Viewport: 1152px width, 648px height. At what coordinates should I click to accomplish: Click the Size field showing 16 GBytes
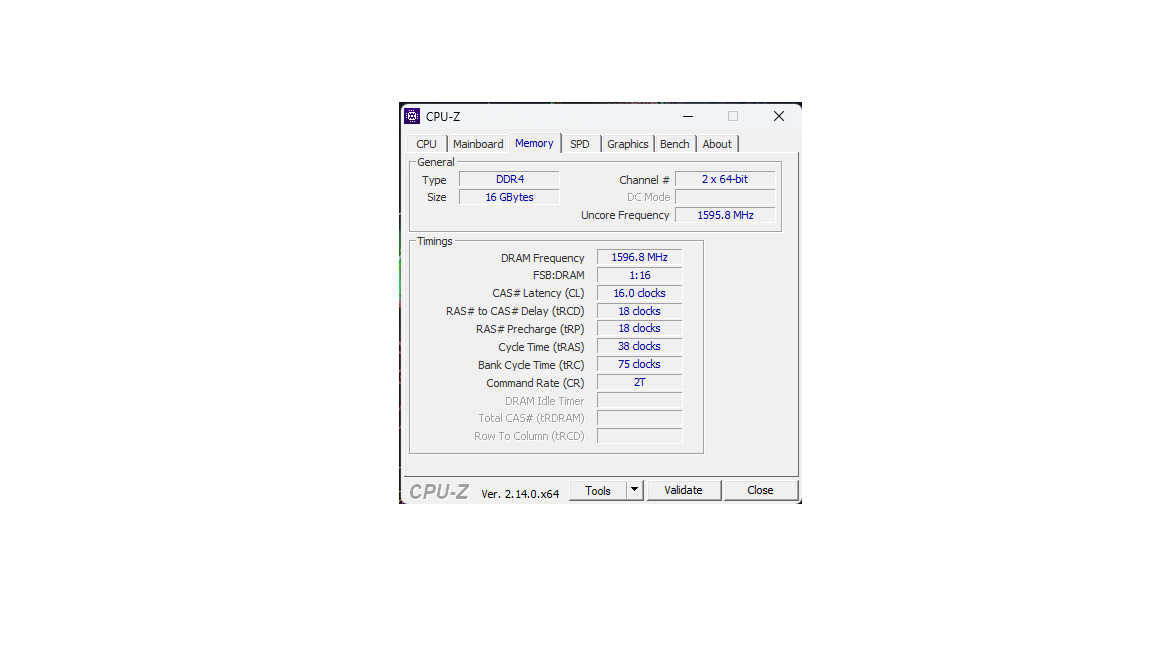coord(509,197)
